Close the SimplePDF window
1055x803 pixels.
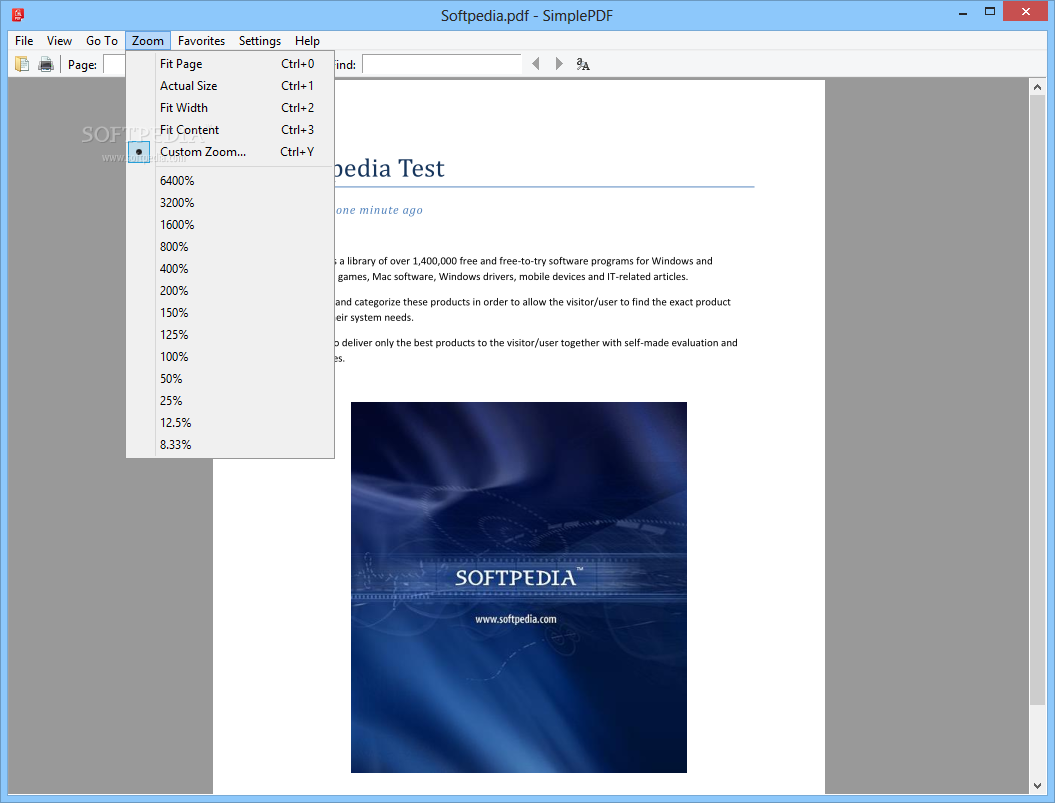1025,11
